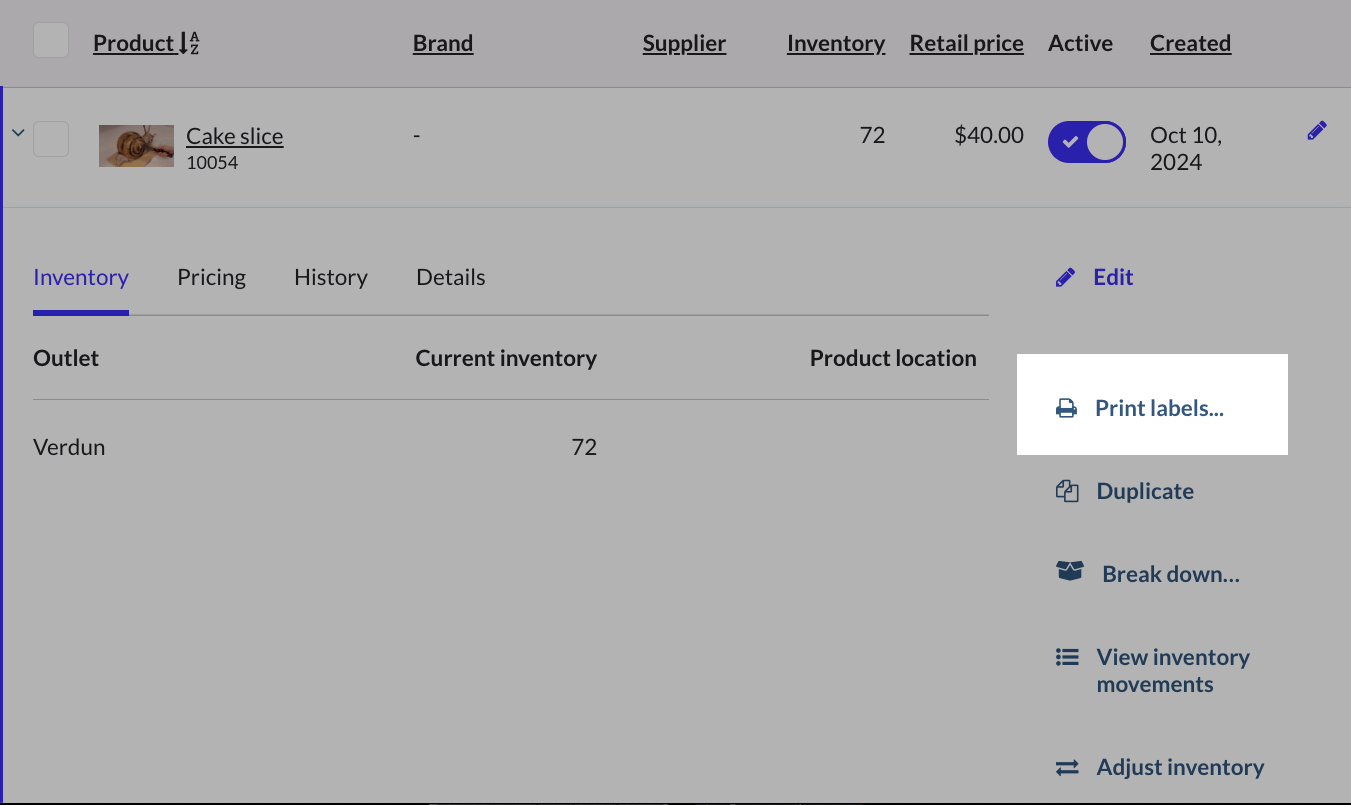Click the printer icon for Print labels

point(1067,408)
